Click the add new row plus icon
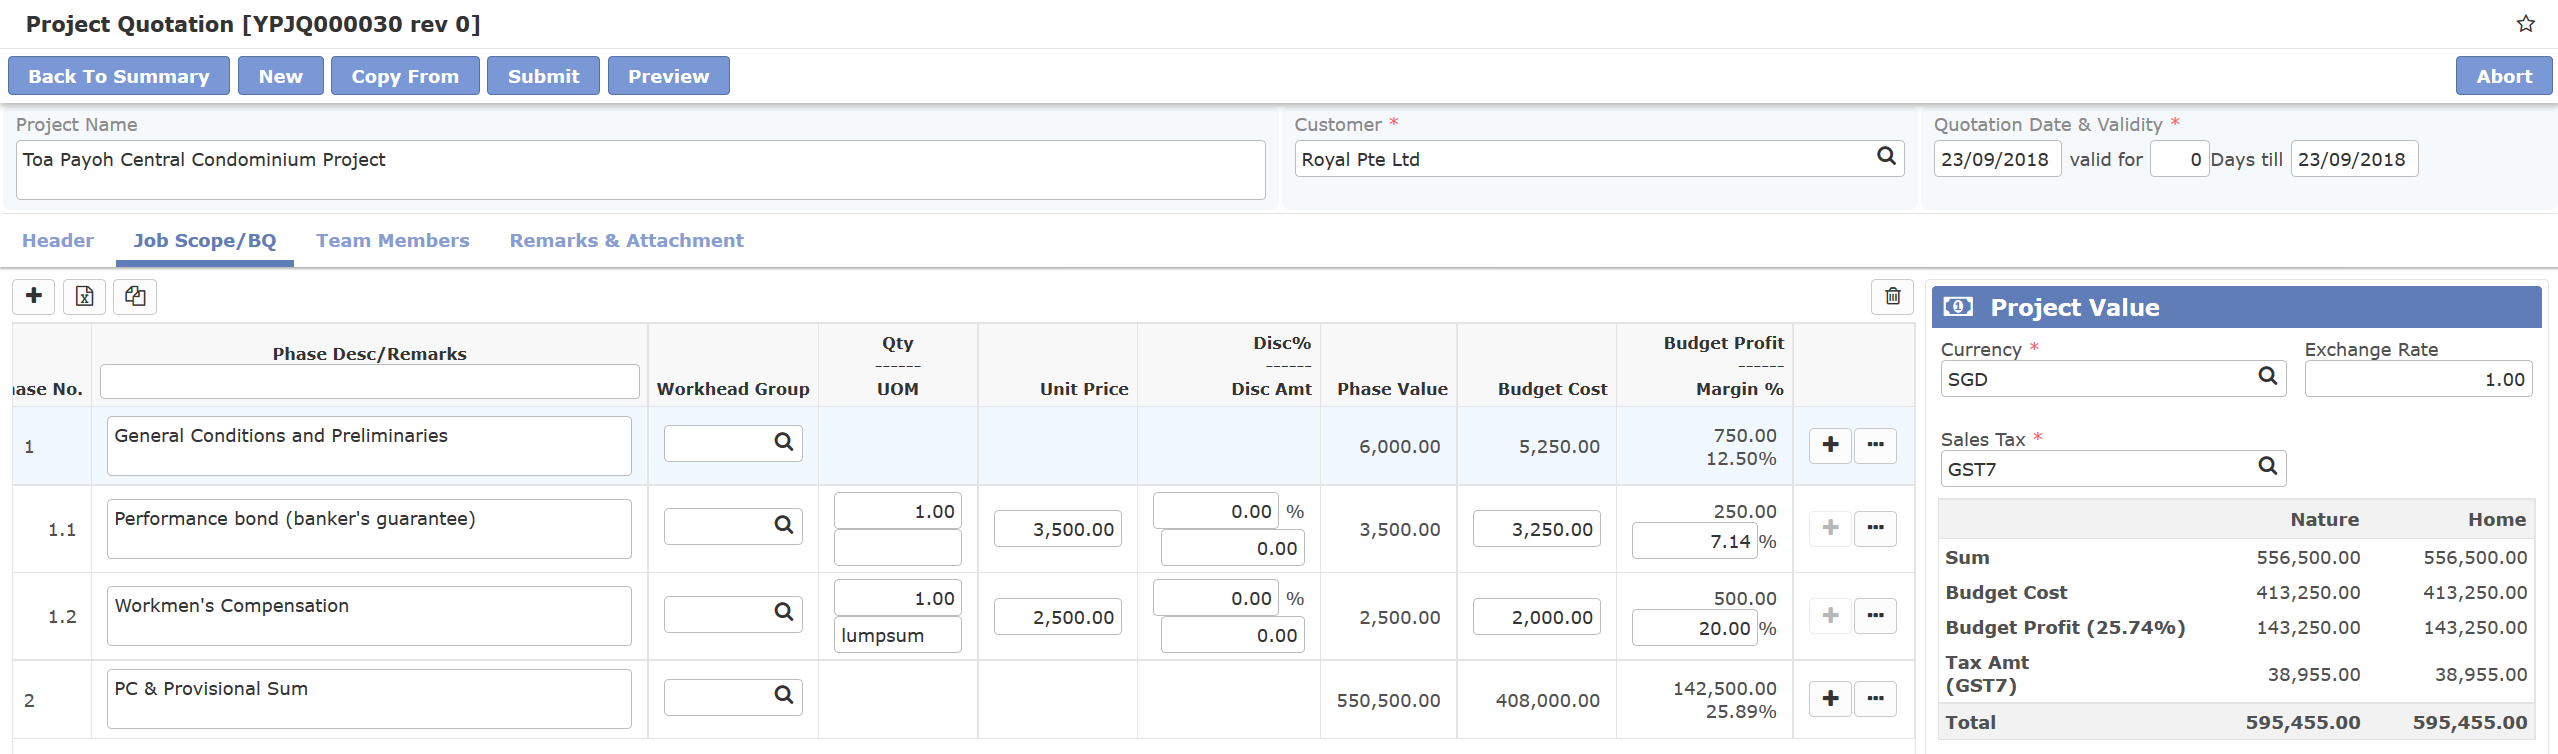Screen dimensions: 2558x754 pyautogui.click(x=34, y=296)
